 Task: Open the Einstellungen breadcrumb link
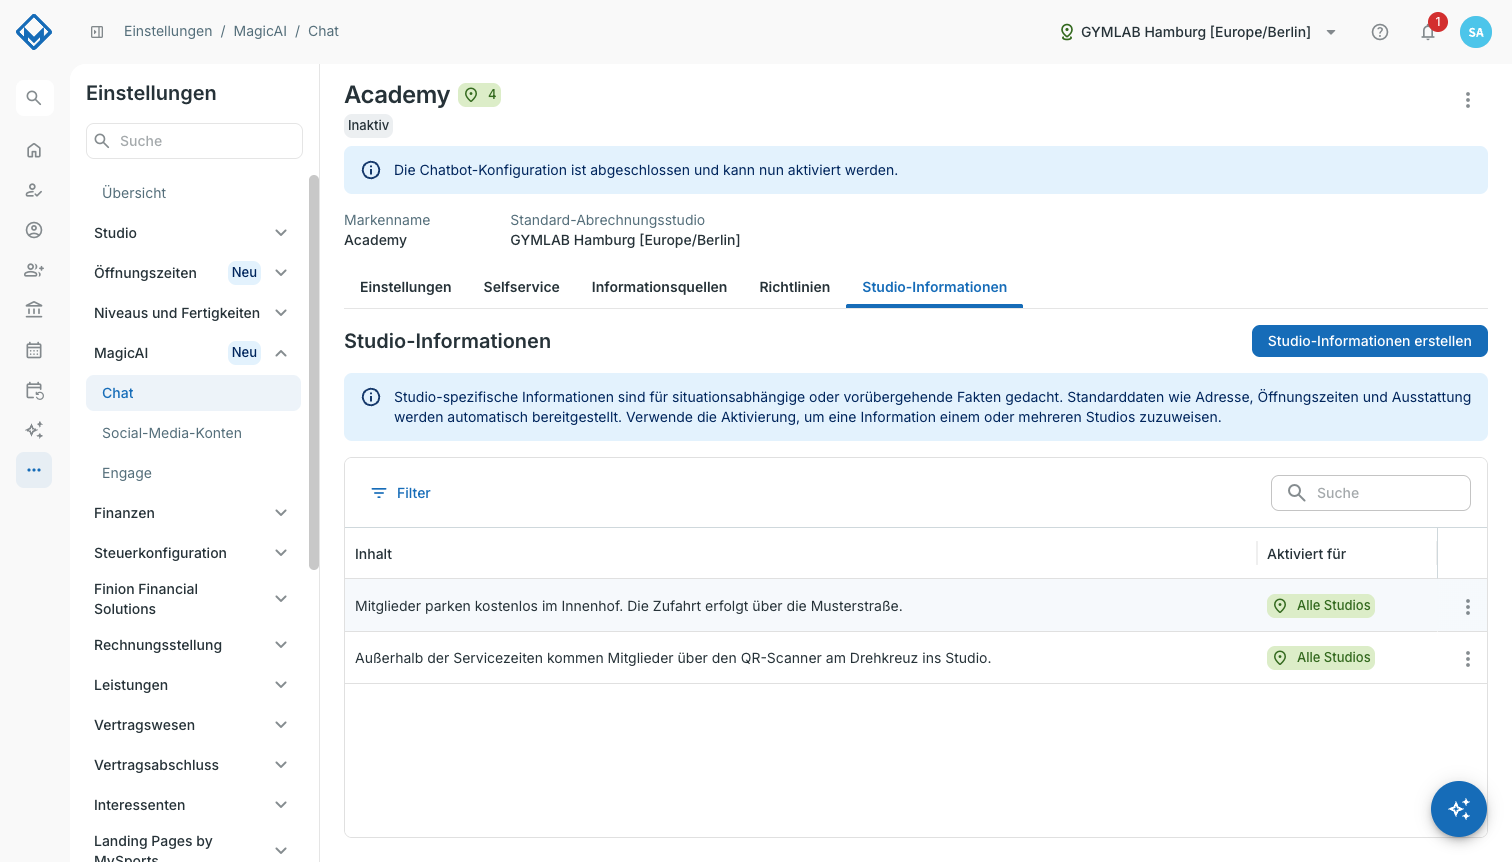pyautogui.click(x=168, y=31)
